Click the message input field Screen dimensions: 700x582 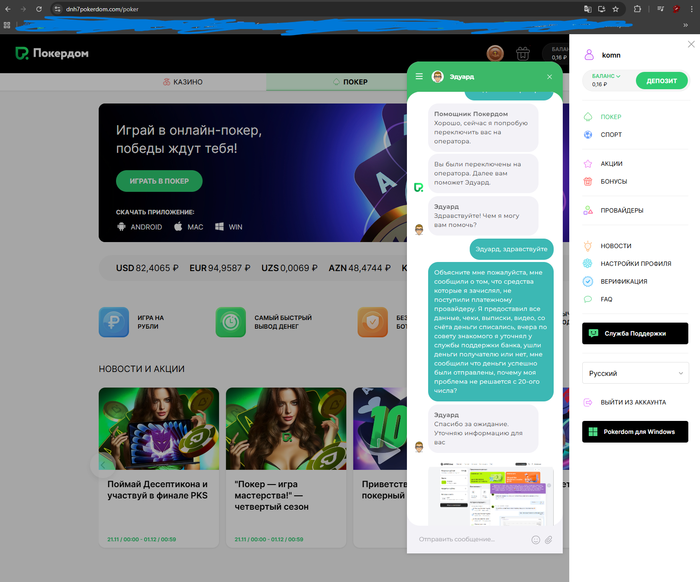tap(472, 539)
